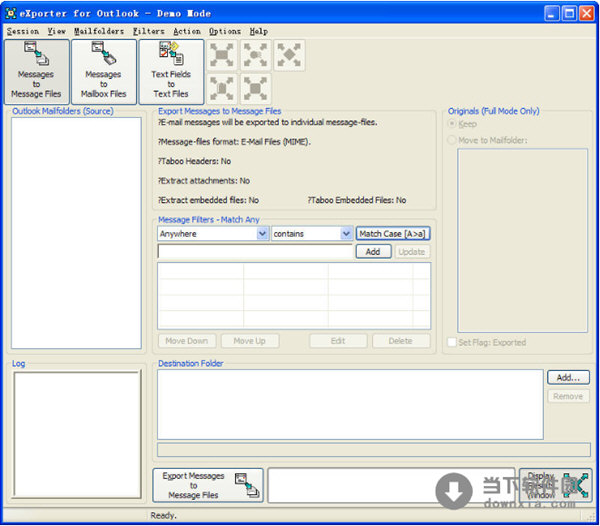Click the Move to Mailfolder folder list
This screenshot has width=600, height=526.
coord(522,240)
